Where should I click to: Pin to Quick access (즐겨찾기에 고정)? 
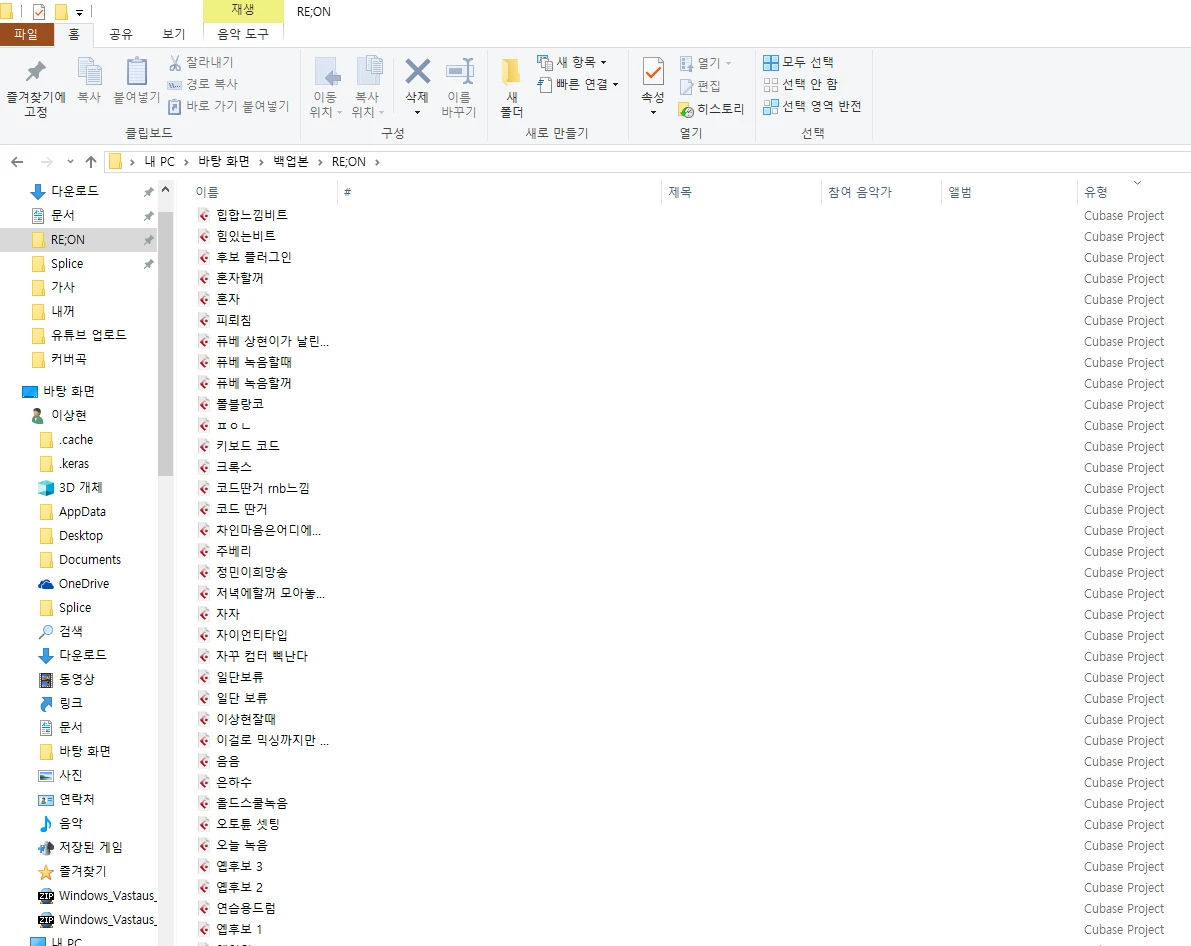click(36, 87)
